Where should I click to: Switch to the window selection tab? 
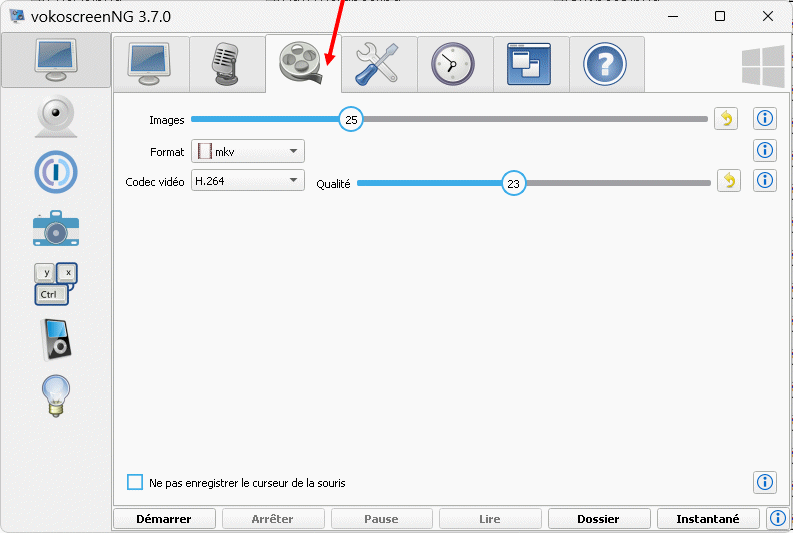529,64
